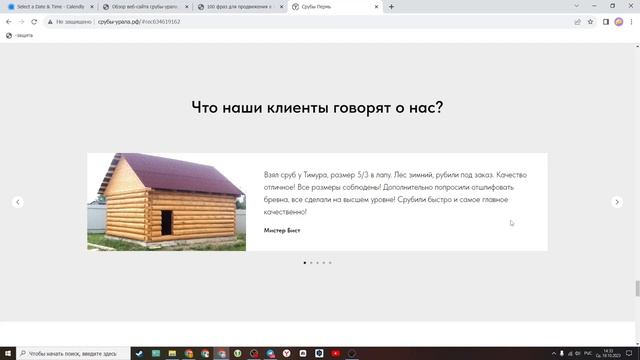640x360 pixels.
Task: Open the Chrome profile avatar
Action: click(x=619, y=22)
